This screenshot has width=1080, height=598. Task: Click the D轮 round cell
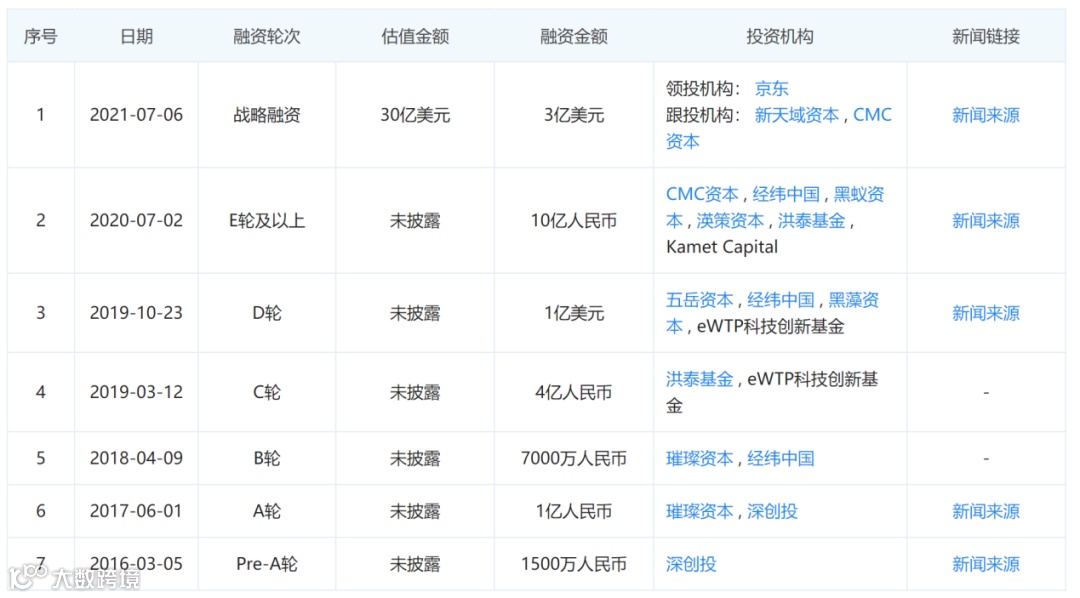click(x=267, y=313)
